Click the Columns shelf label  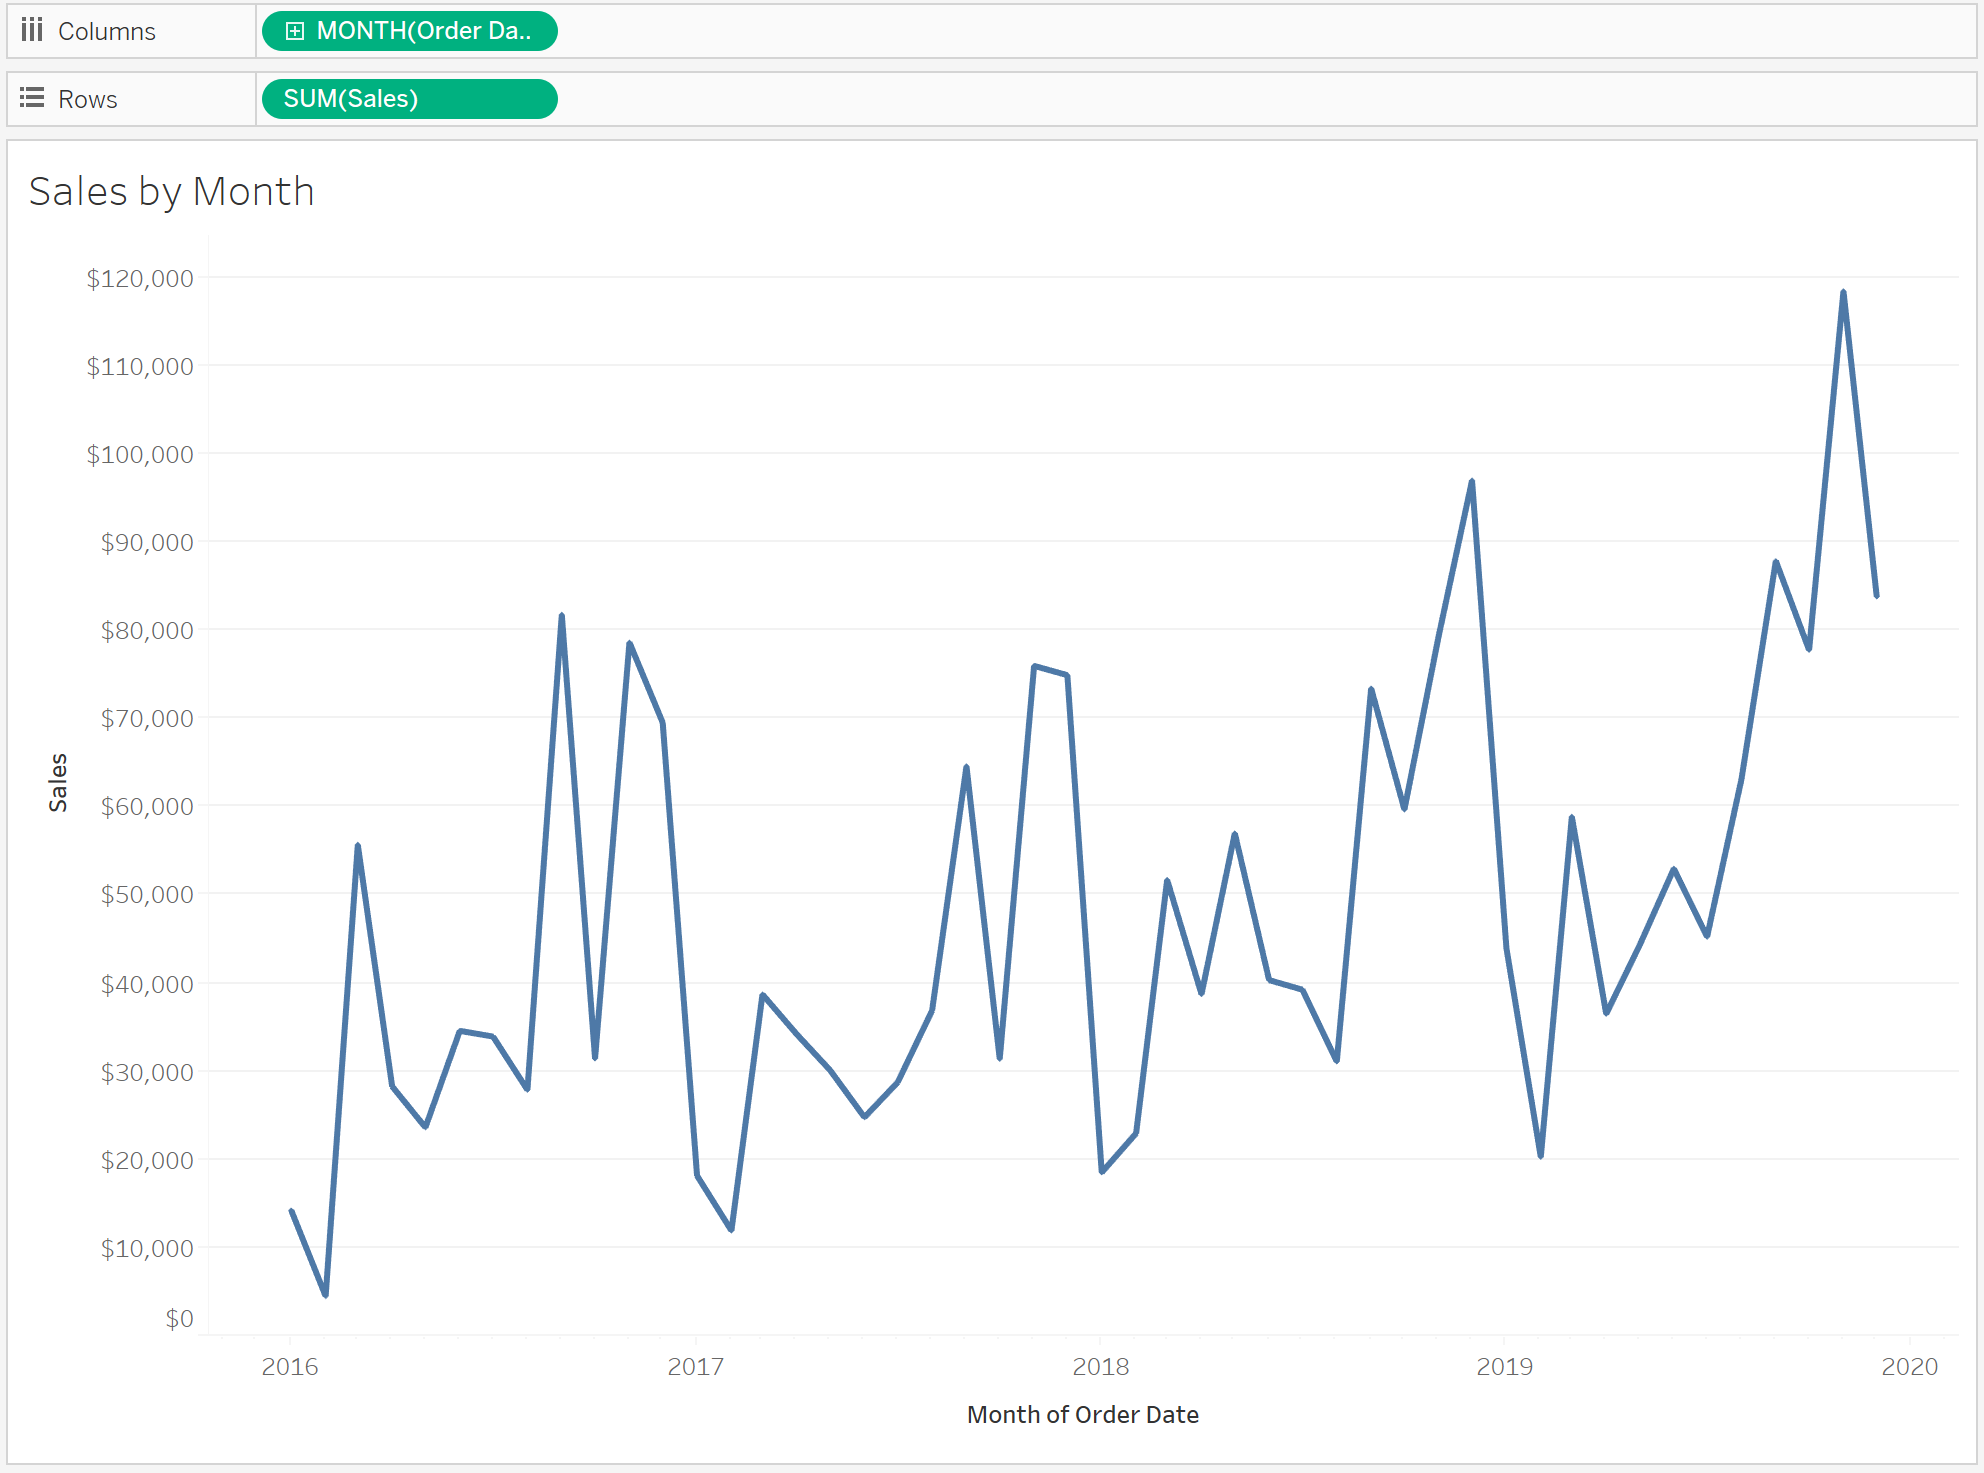click(107, 31)
